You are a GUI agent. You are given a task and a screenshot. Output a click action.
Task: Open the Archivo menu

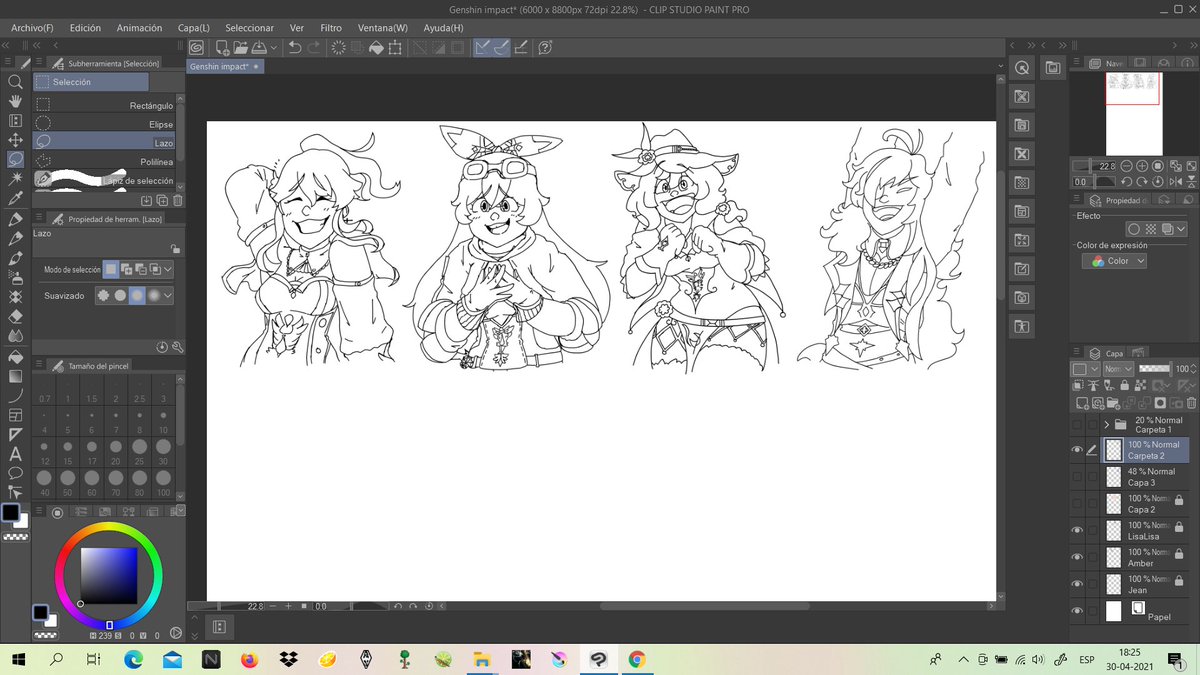pos(32,28)
